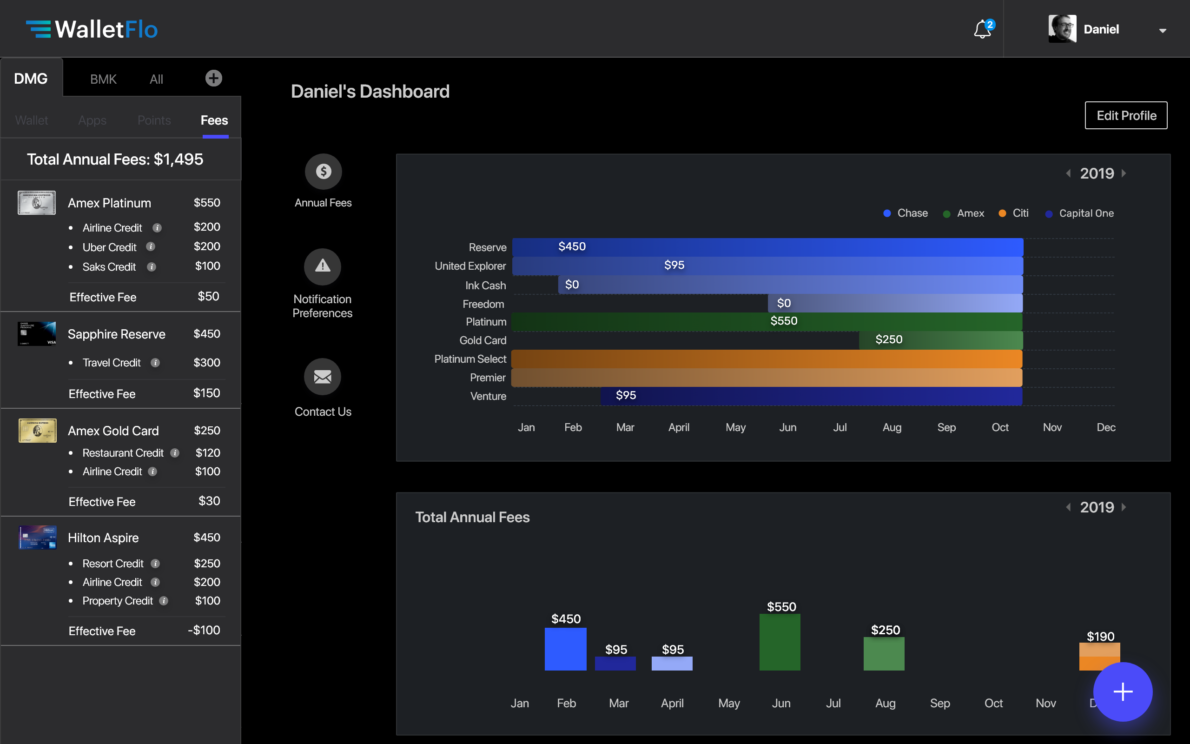This screenshot has width=1190, height=744.
Task: Click the $450 February fee column
Action: tap(565, 648)
